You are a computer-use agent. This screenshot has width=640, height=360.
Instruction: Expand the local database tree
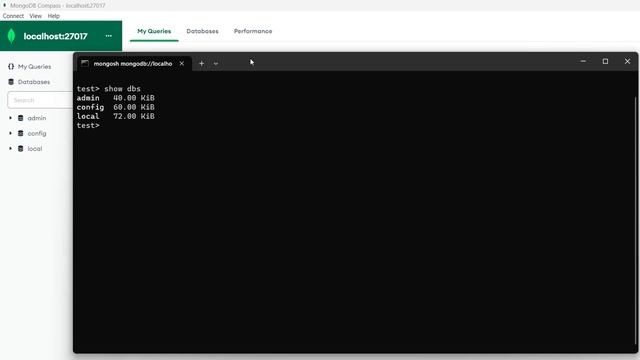coord(10,149)
